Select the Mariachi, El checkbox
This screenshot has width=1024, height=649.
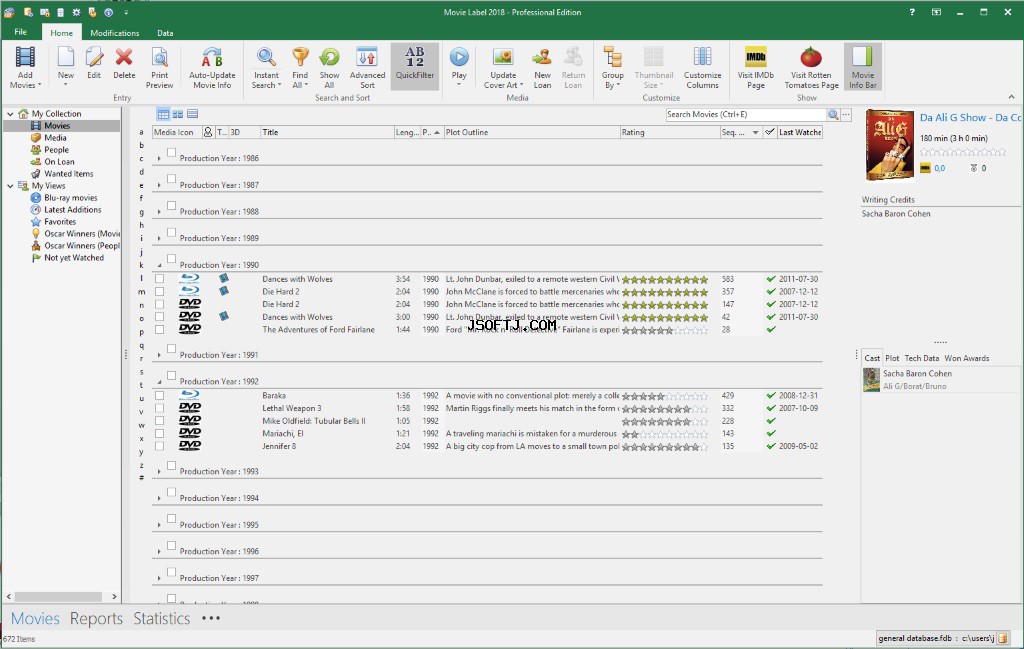point(159,434)
